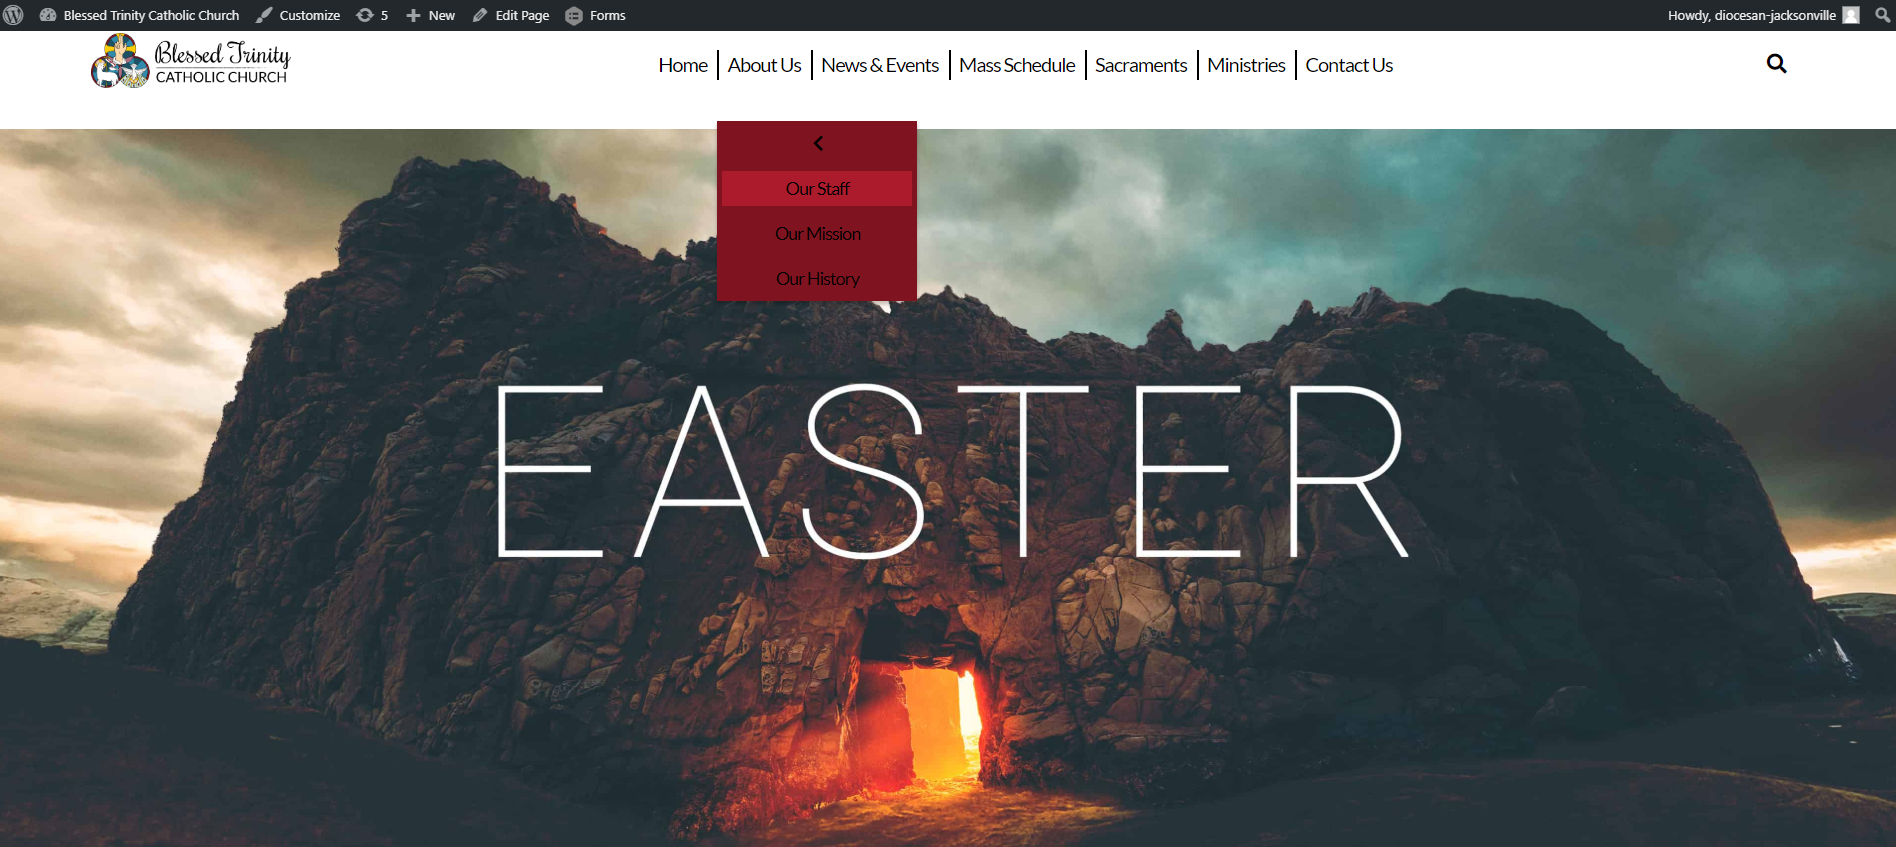The image size is (1896, 847).
Task: Choose Our History submenu item
Action: point(817,279)
